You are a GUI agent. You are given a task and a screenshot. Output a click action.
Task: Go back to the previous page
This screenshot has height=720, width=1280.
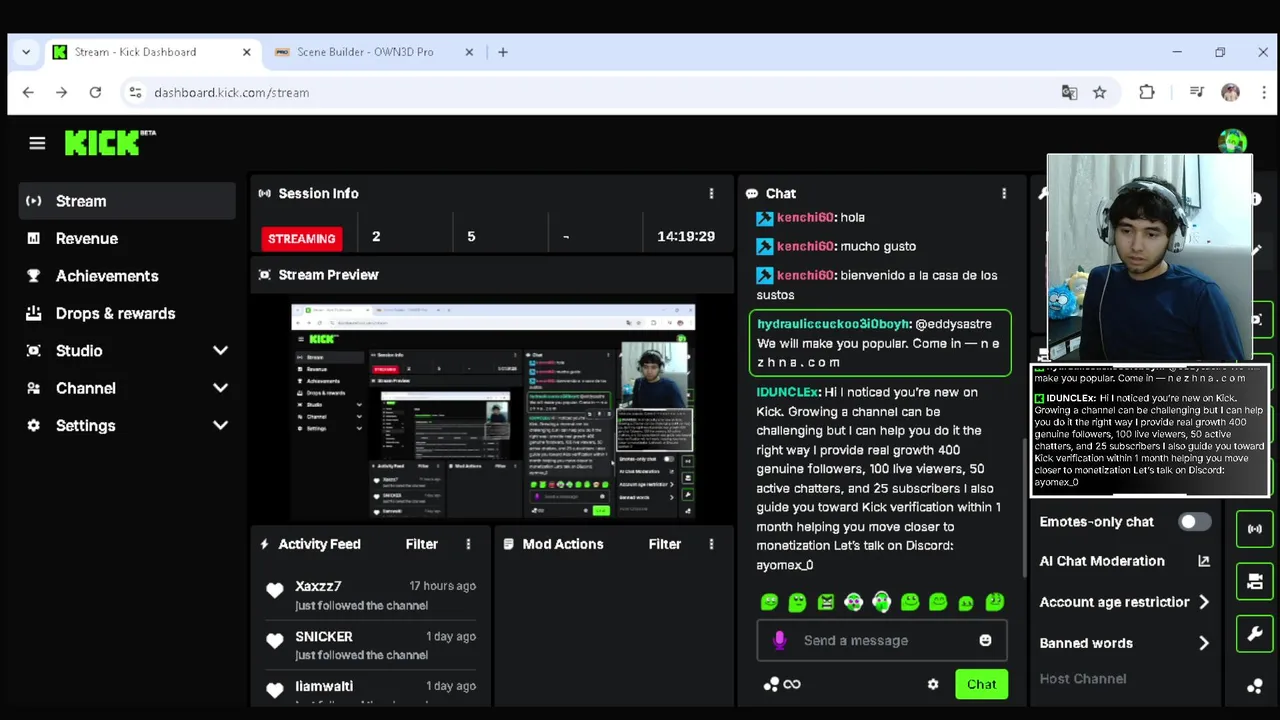click(x=28, y=92)
